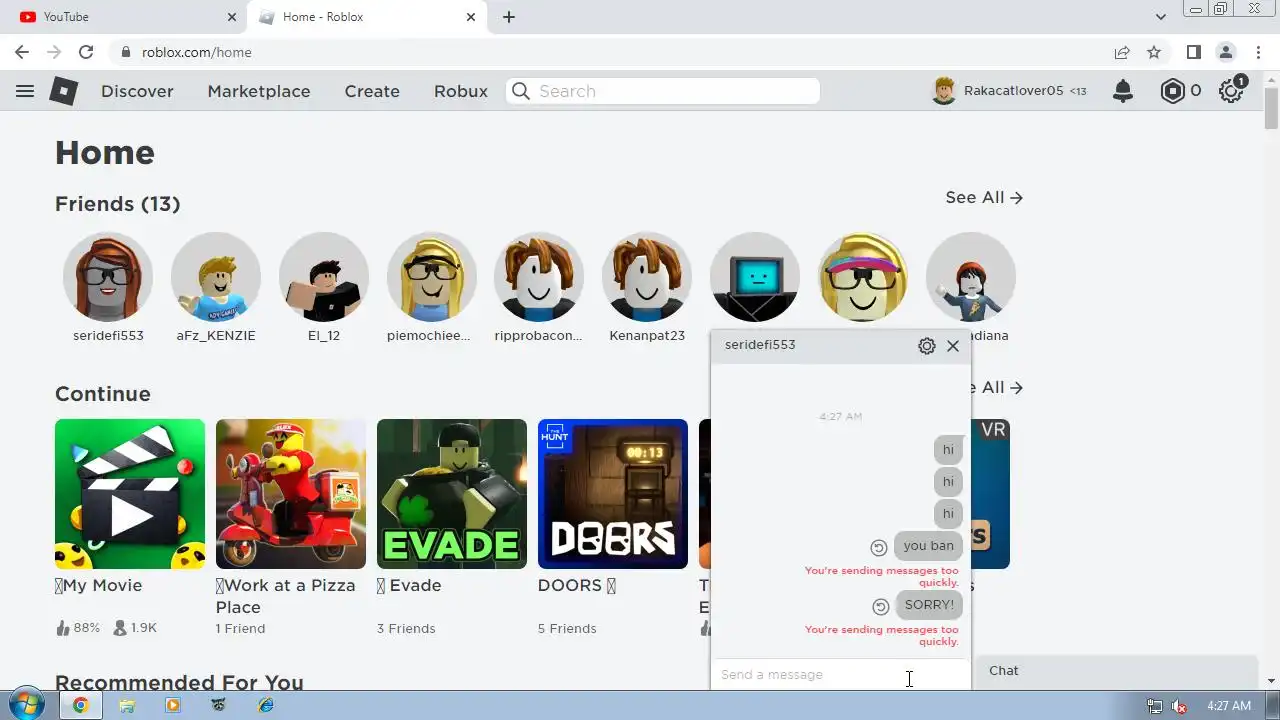
Task: Retry sending the "SORRY!" message
Action: click(881, 606)
